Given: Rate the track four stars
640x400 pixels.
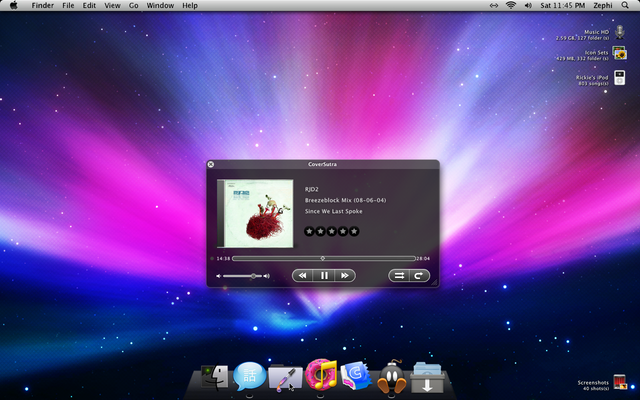Looking at the screenshot, I should pyautogui.click(x=343, y=231).
